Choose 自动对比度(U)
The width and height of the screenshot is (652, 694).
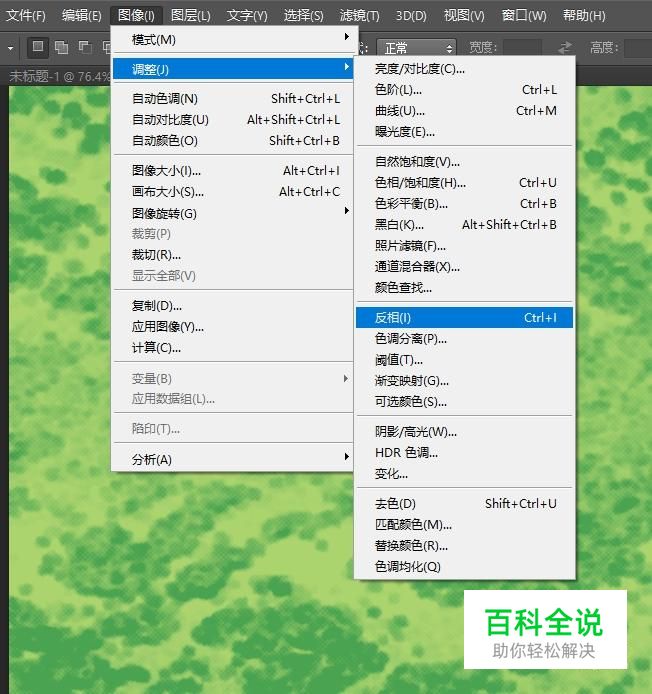tap(232, 120)
